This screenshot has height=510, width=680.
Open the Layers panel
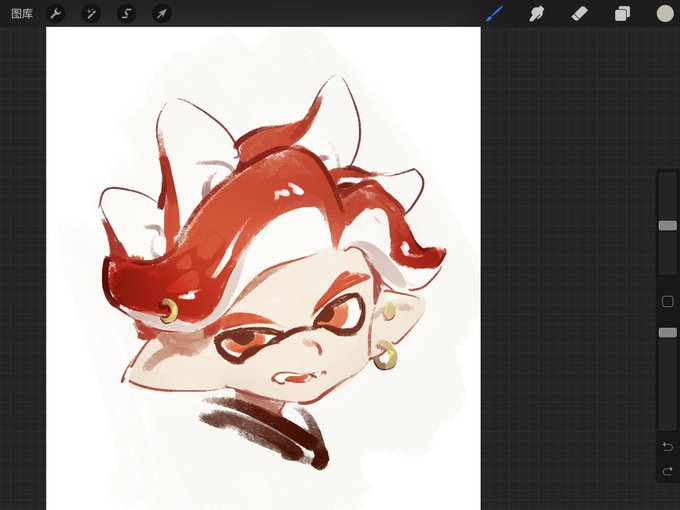click(x=622, y=13)
